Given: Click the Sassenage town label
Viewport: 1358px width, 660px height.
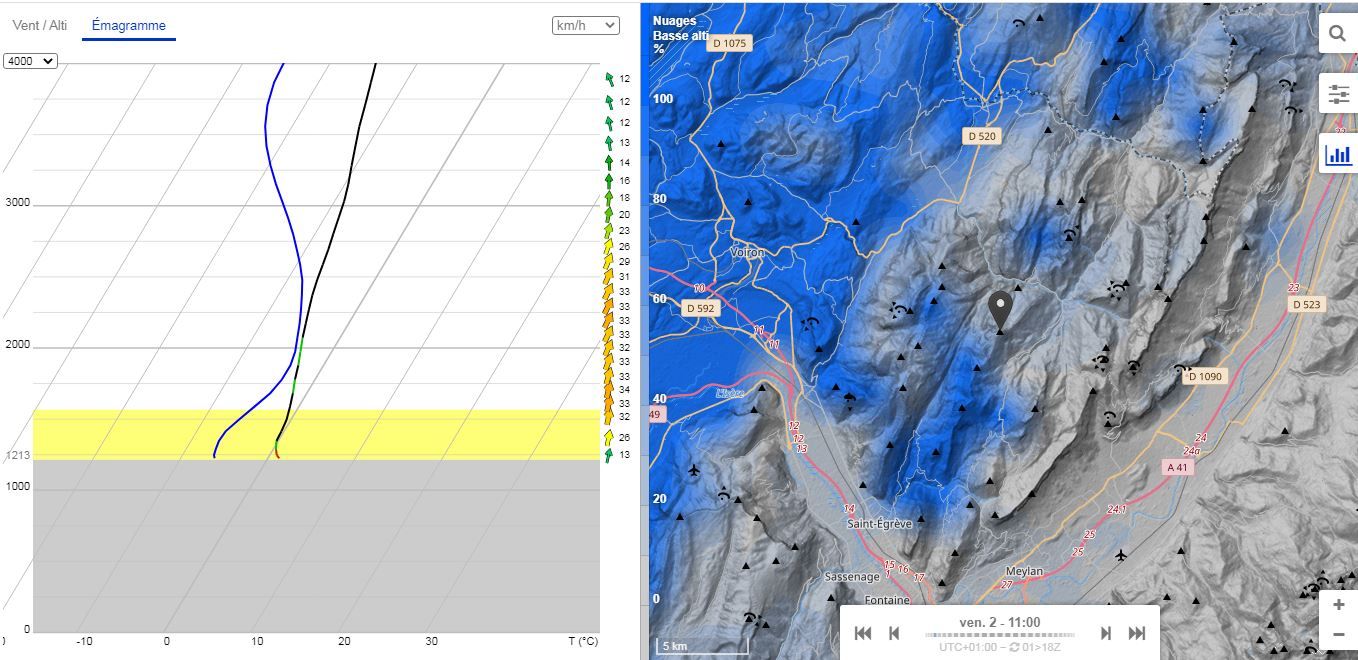Looking at the screenshot, I should [x=852, y=577].
